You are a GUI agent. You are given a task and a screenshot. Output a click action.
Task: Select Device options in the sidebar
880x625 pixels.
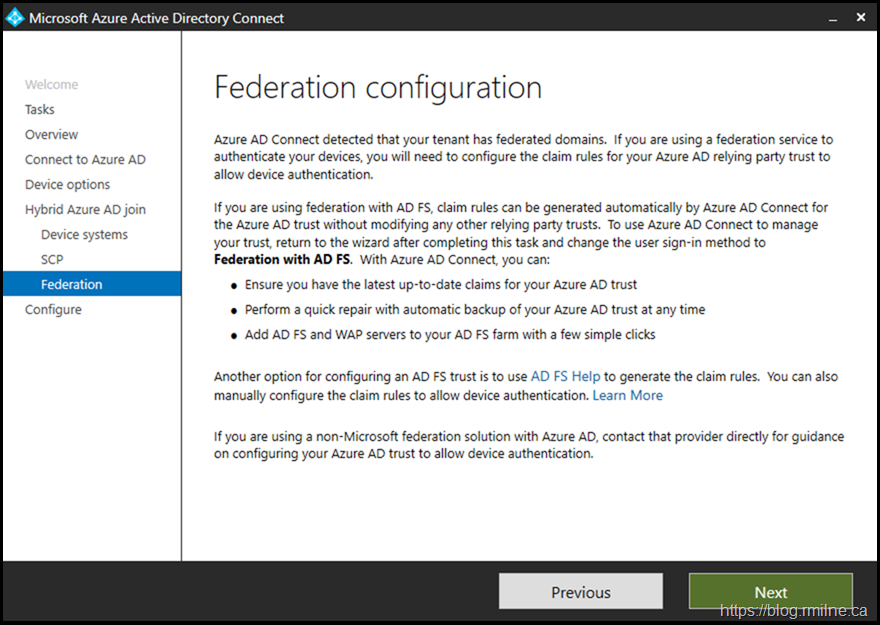coord(67,185)
